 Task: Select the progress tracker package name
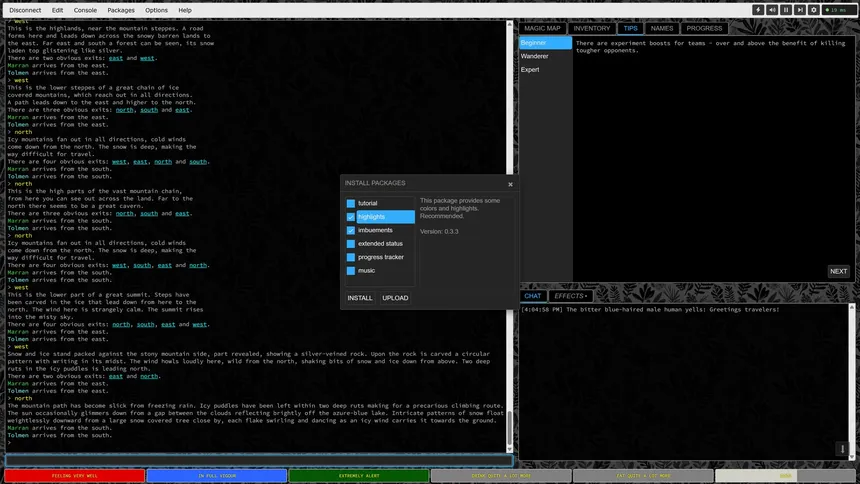pos(386,257)
